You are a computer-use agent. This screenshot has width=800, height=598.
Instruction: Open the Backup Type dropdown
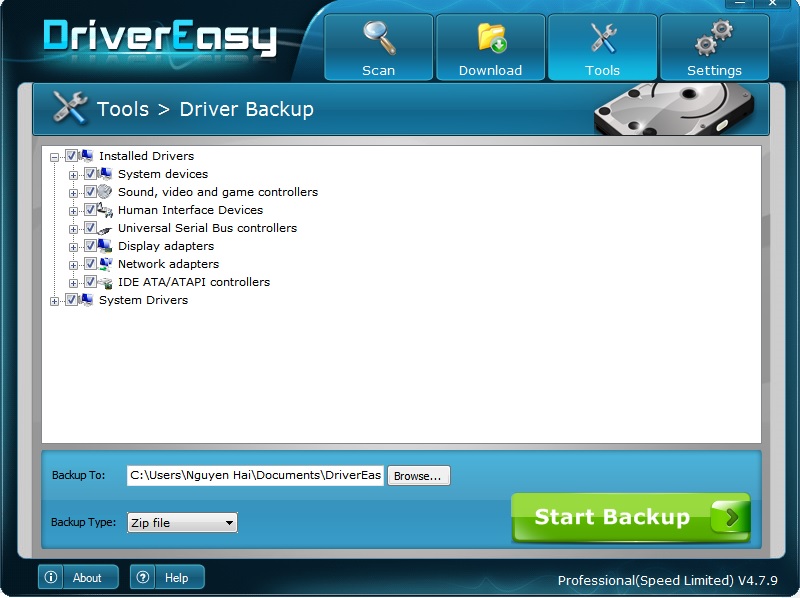coord(182,522)
